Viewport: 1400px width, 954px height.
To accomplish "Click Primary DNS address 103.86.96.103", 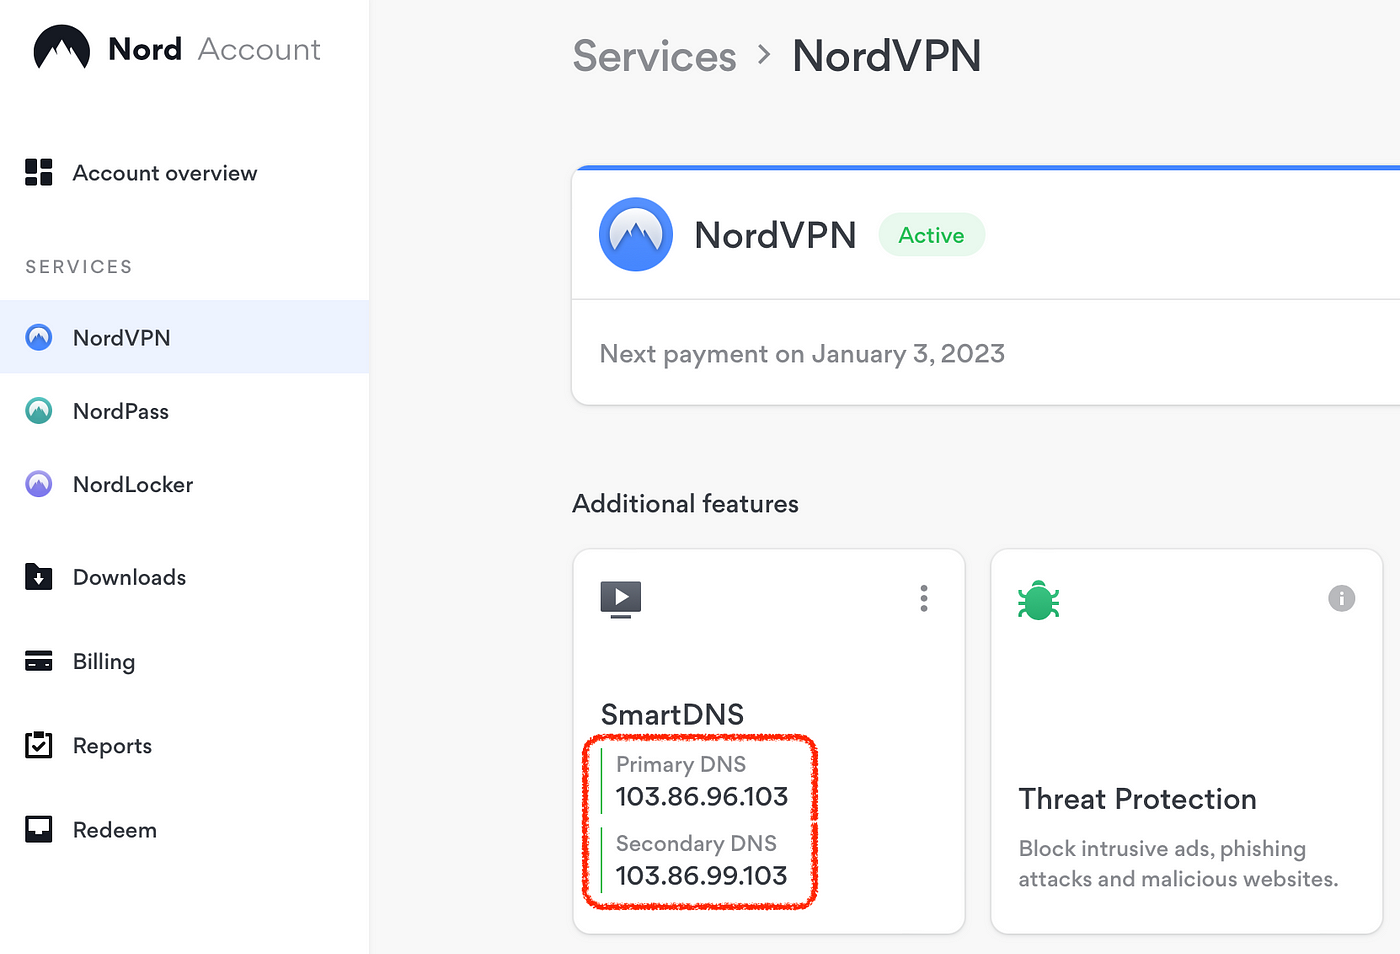I will (x=702, y=796).
